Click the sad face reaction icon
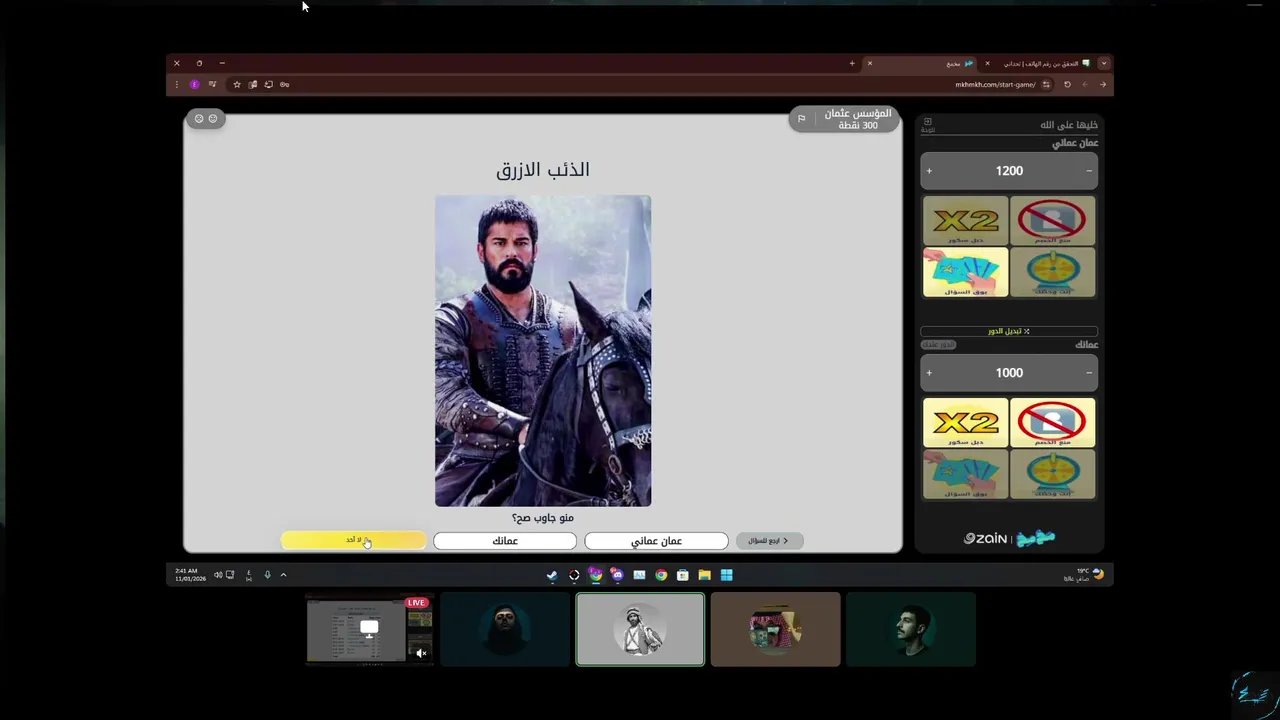Image resolution: width=1280 pixels, height=720 pixels. coord(199,119)
